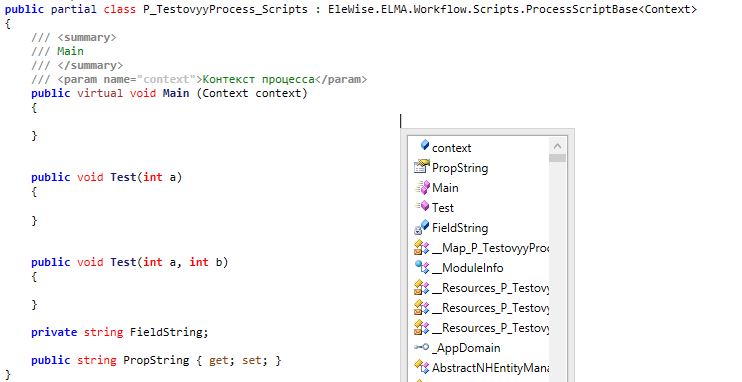Click the 'partial' keyword in class declaration

point(74,9)
